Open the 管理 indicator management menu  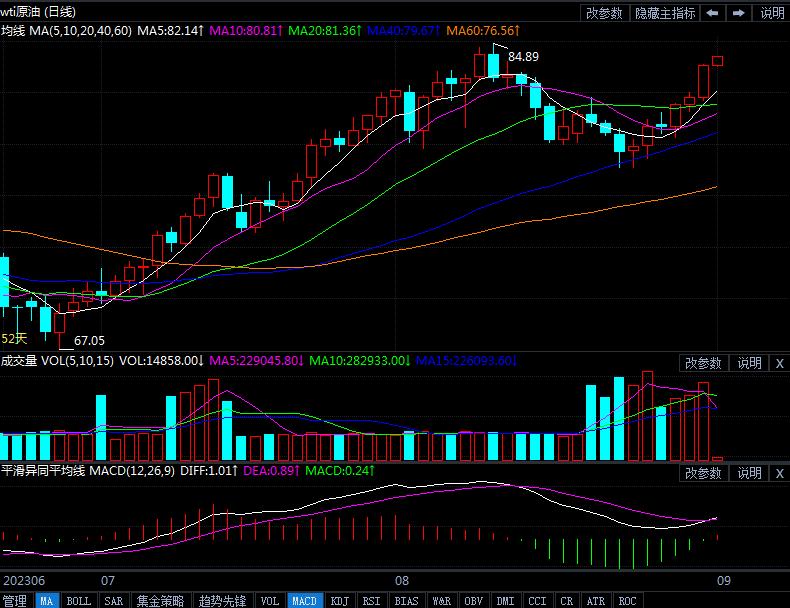(x=16, y=601)
